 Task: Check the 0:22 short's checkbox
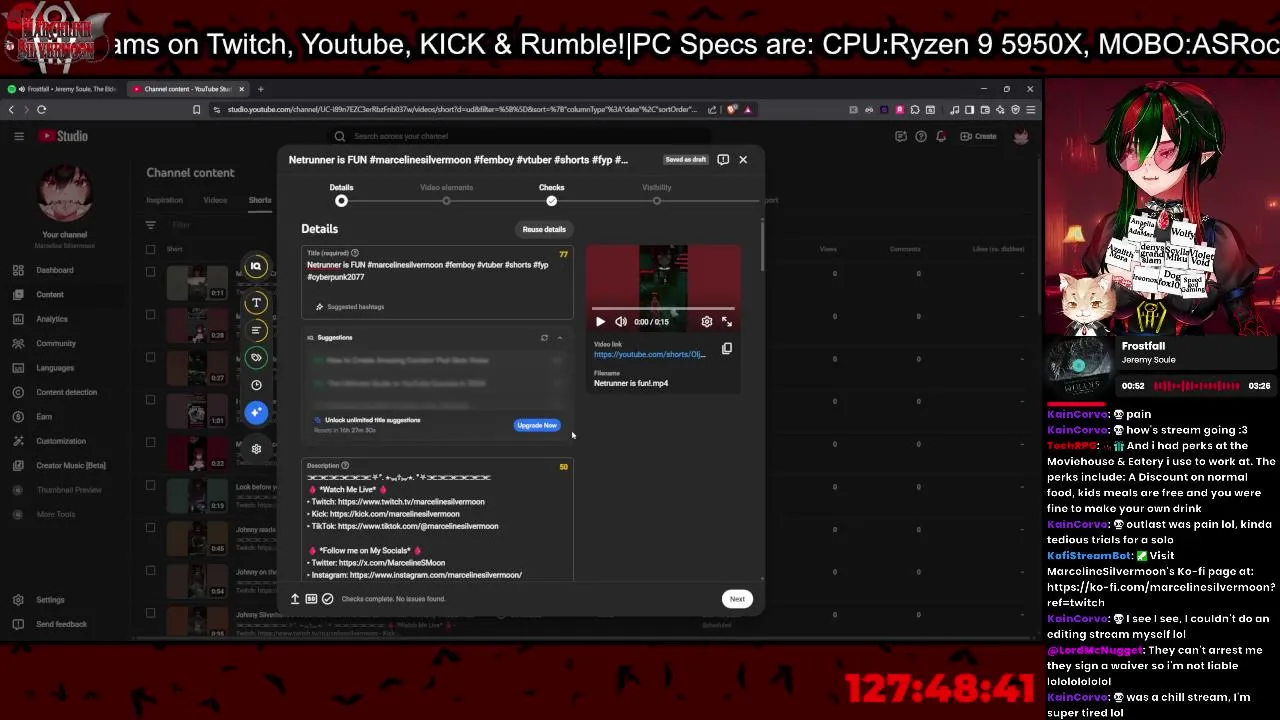[x=150, y=442]
